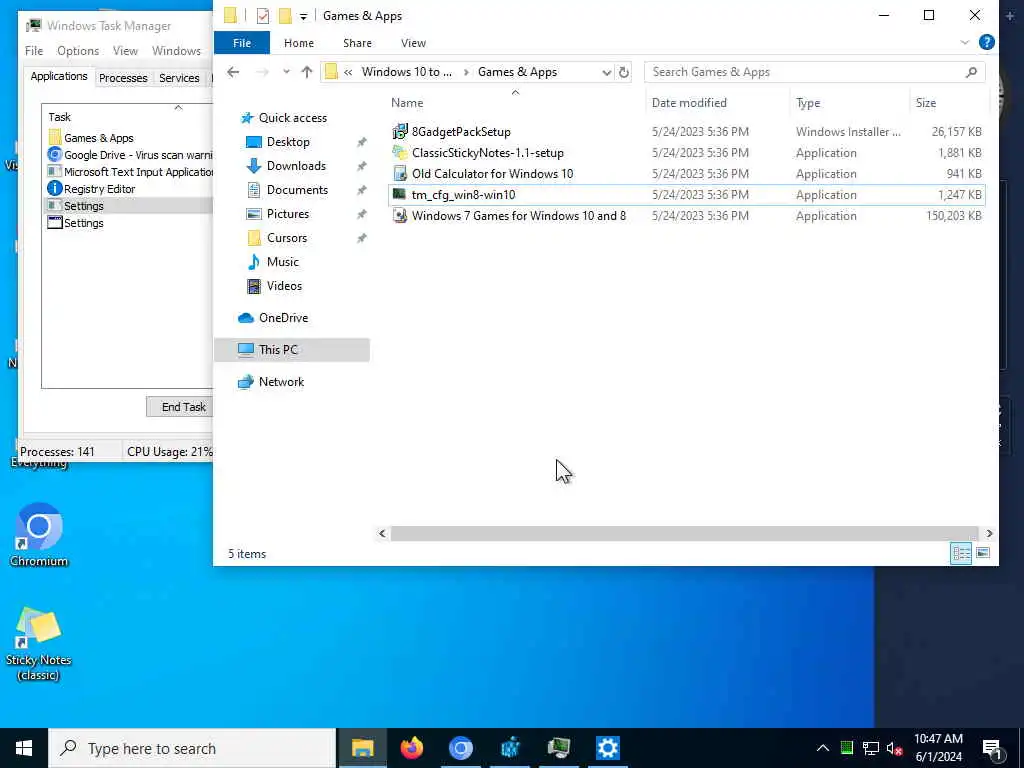Sort files by Size column
The width and height of the screenshot is (1024, 768).
point(925,103)
